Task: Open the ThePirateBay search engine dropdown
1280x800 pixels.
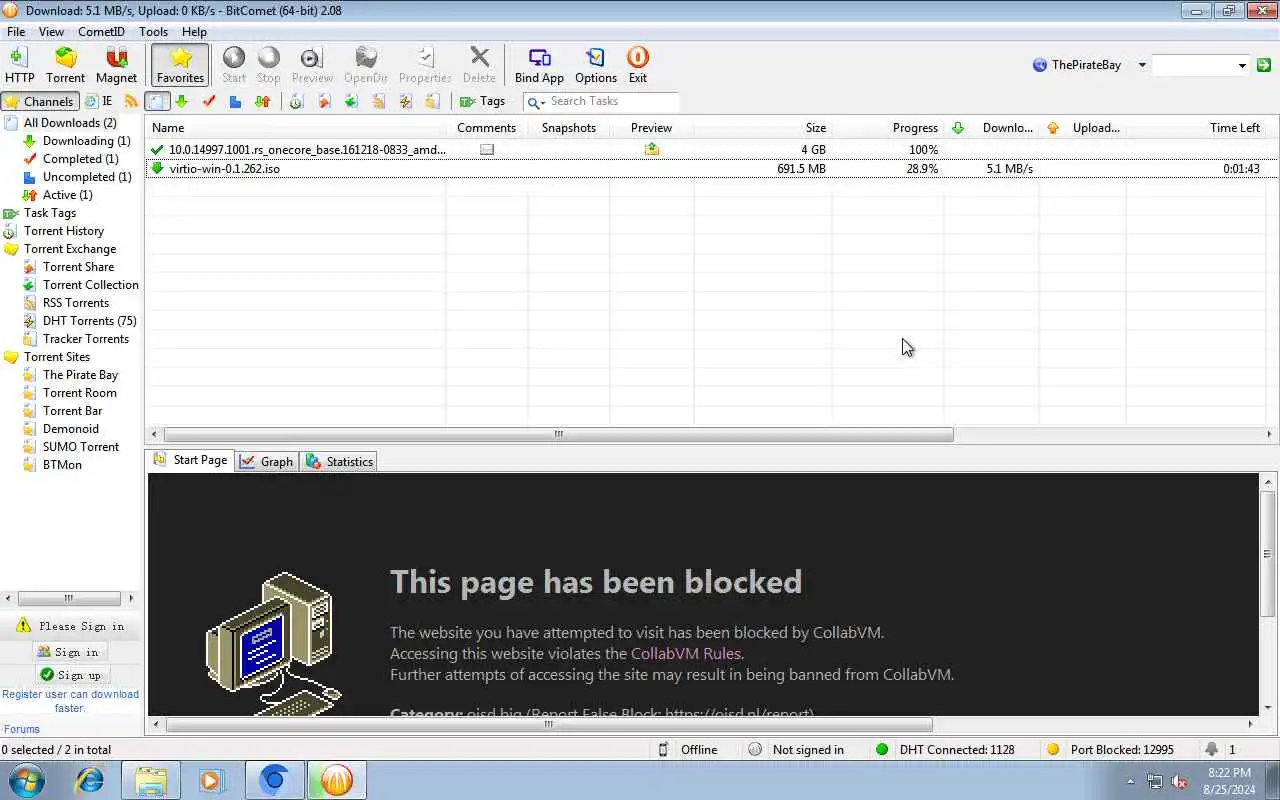Action: [1142, 65]
